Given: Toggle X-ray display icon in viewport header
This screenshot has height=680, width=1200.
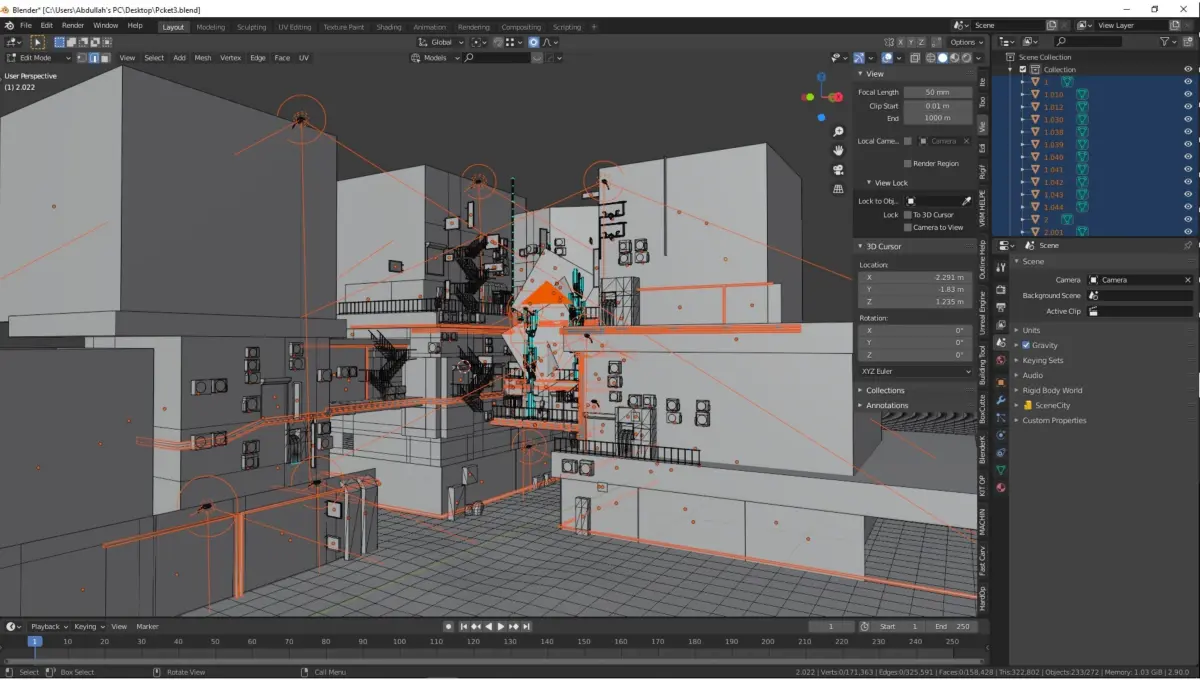Looking at the screenshot, I should pyautogui.click(x=914, y=58).
